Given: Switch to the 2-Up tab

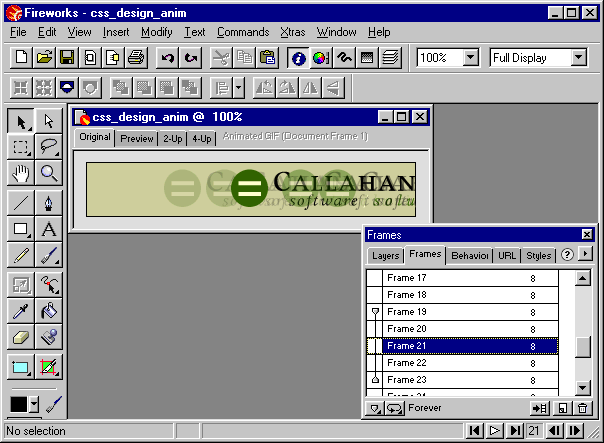Looking at the screenshot, I should coord(172,138).
